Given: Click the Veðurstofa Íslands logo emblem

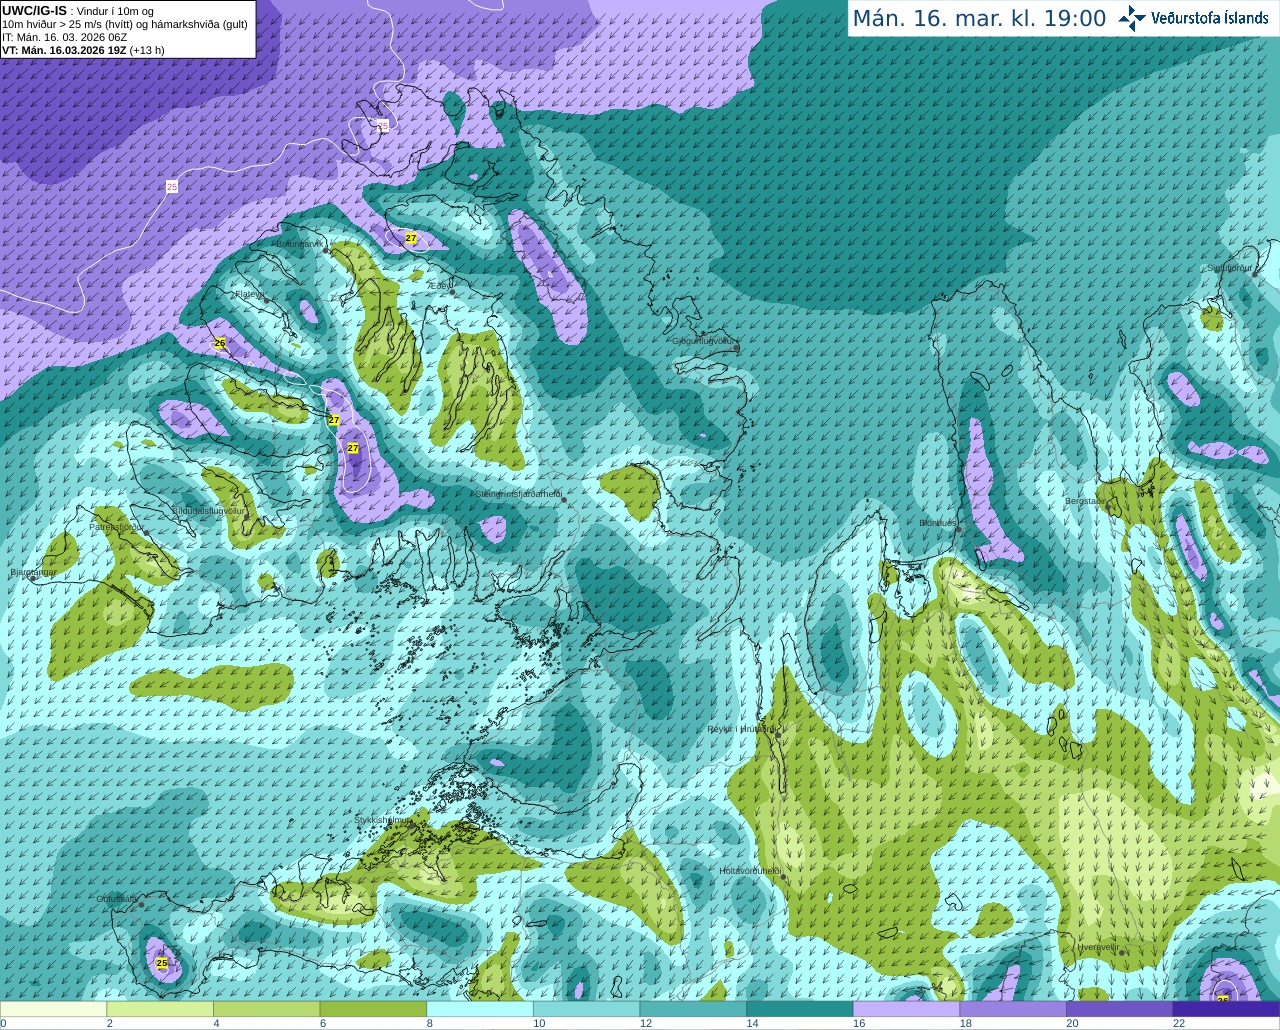Looking at the screenshot, I should click(x=1132, y=17).
